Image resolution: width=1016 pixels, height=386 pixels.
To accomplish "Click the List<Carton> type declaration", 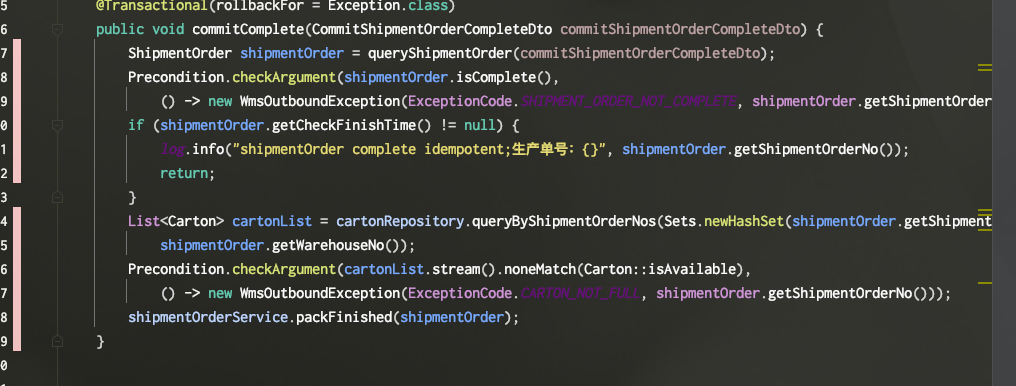I will (176, 221).
